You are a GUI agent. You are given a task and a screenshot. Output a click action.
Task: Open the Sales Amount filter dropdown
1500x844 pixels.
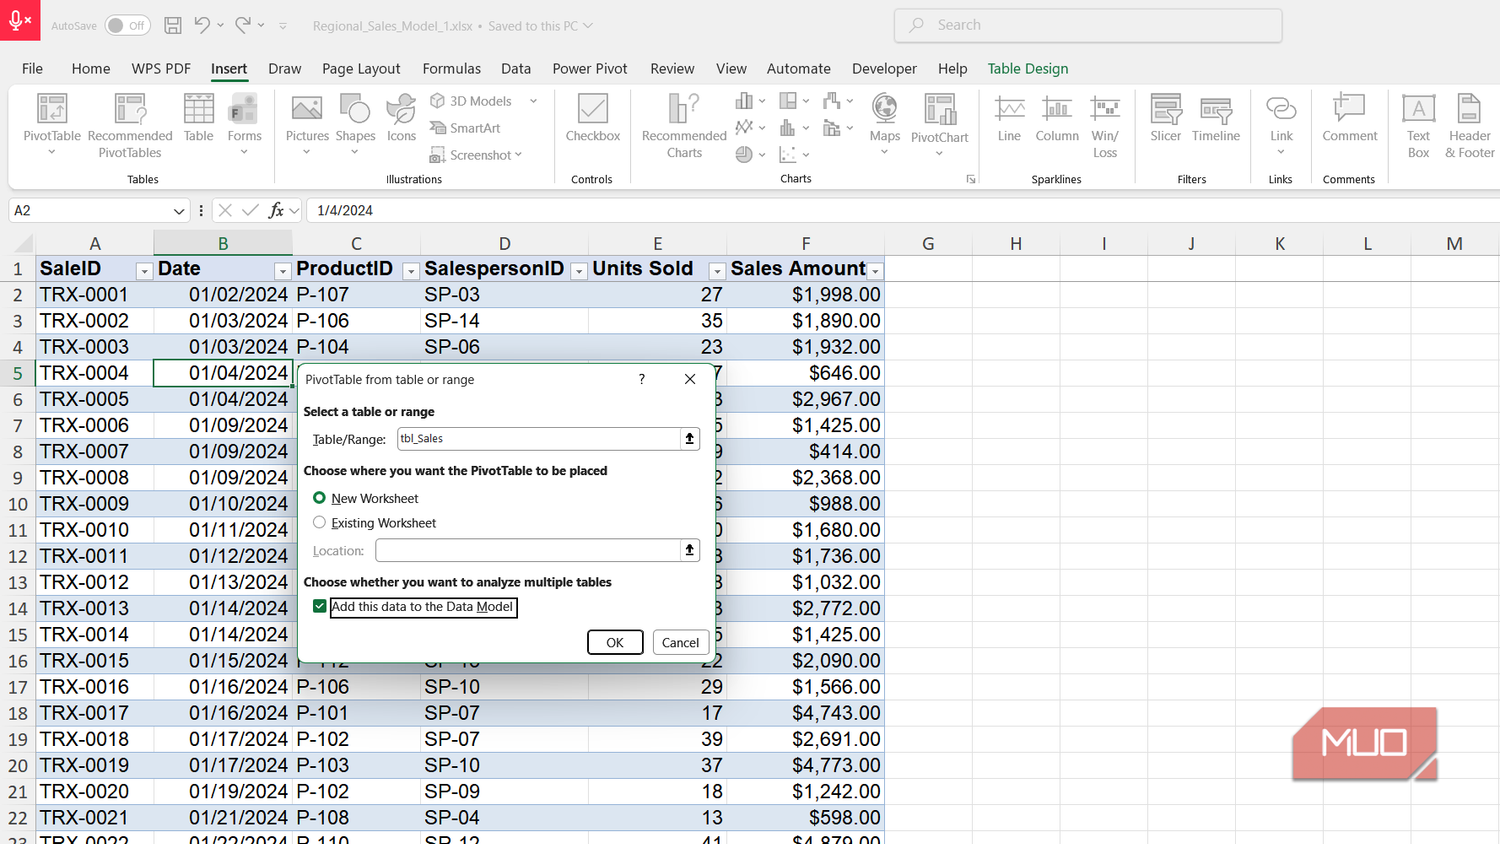tap(875, 272)
